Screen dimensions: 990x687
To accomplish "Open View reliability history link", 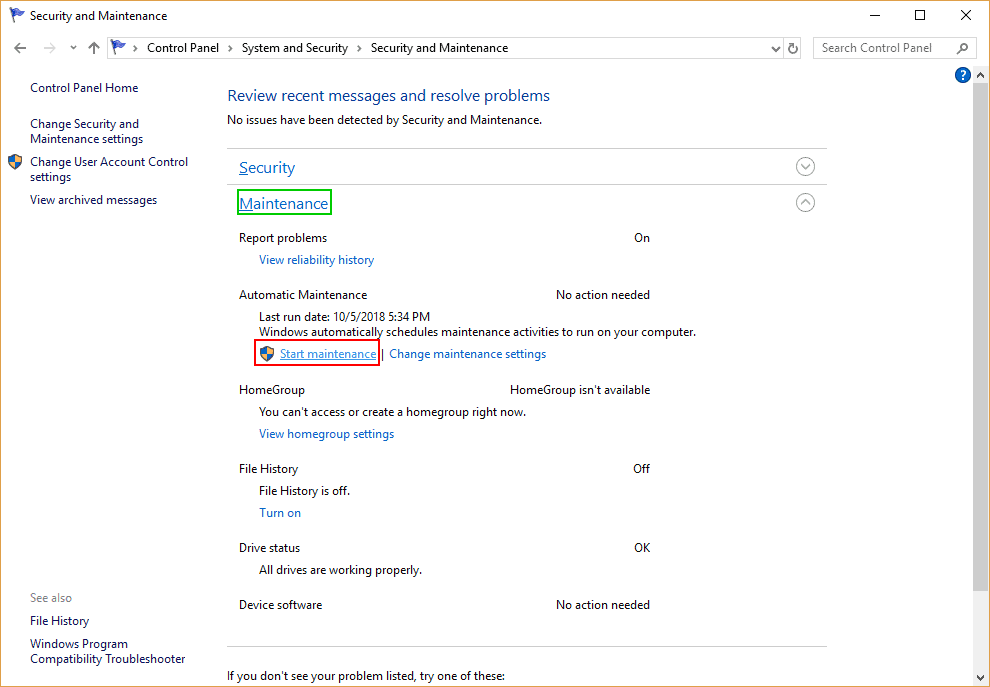I will pyautogui.click(x=316, y=260).
